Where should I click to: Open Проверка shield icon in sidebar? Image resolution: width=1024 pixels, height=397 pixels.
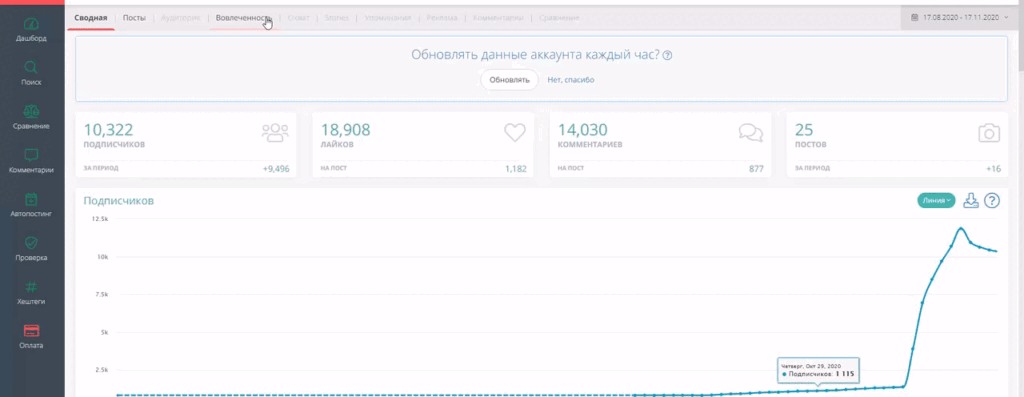click(x=31, y=243)
